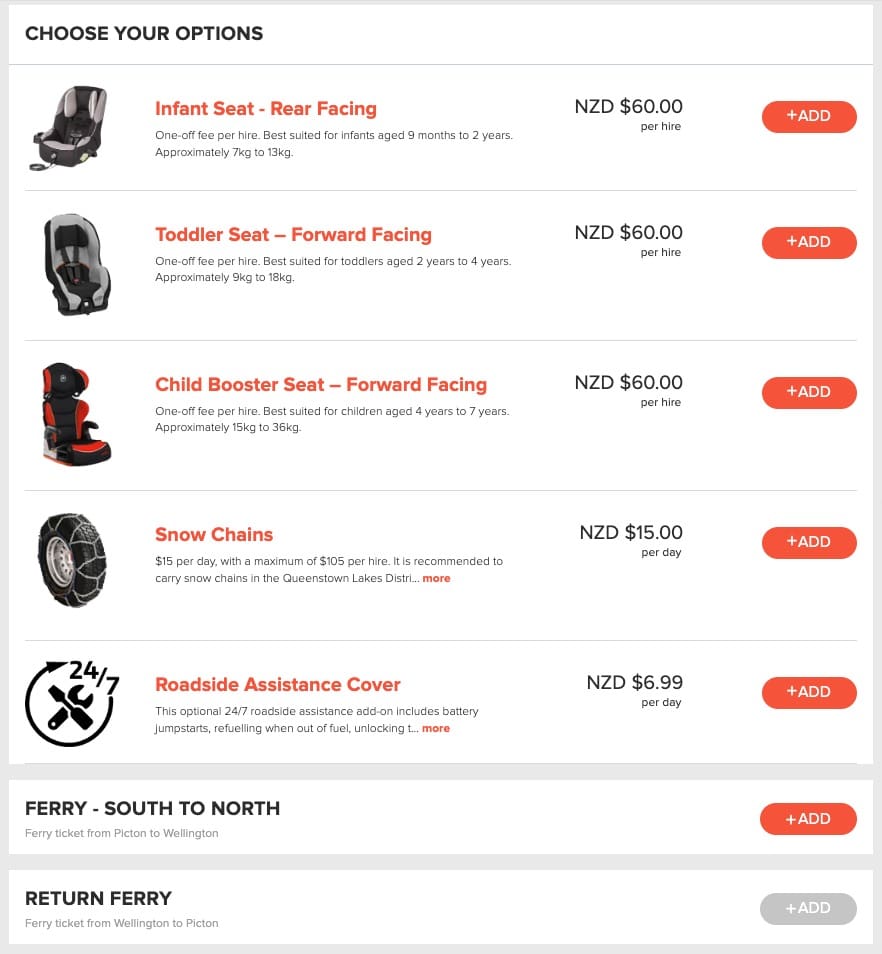
Task: Click the Snow Chains title
Action: coord(214,535)
